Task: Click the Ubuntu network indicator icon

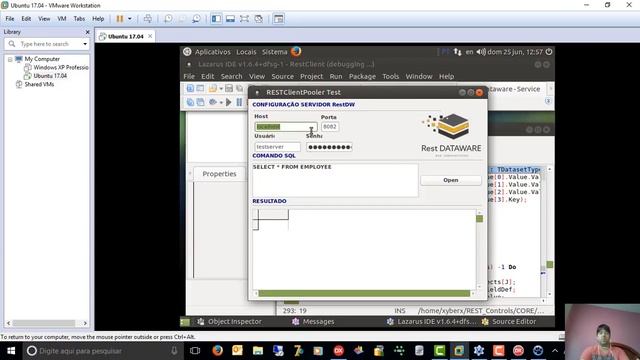Action: tap(458, 52)
